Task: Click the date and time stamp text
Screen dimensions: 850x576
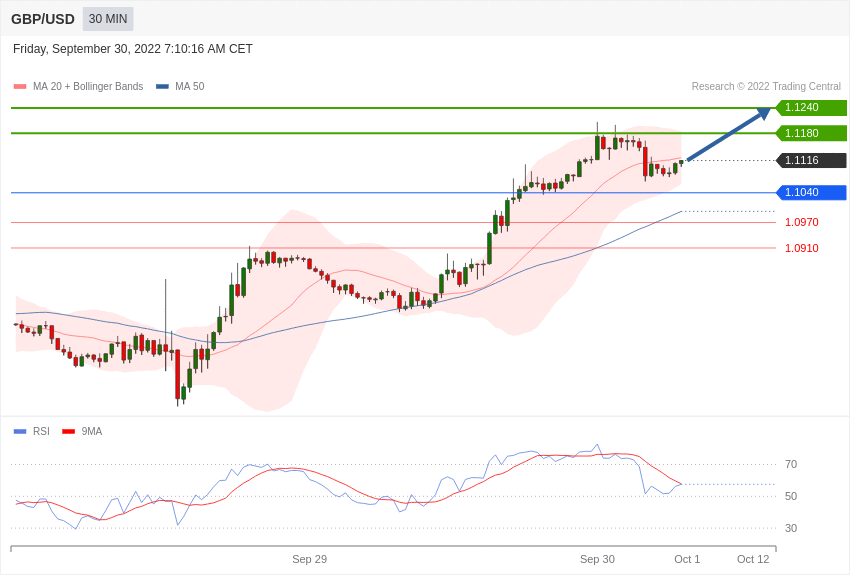Action: pyautogui.click(x=133, y=49)
